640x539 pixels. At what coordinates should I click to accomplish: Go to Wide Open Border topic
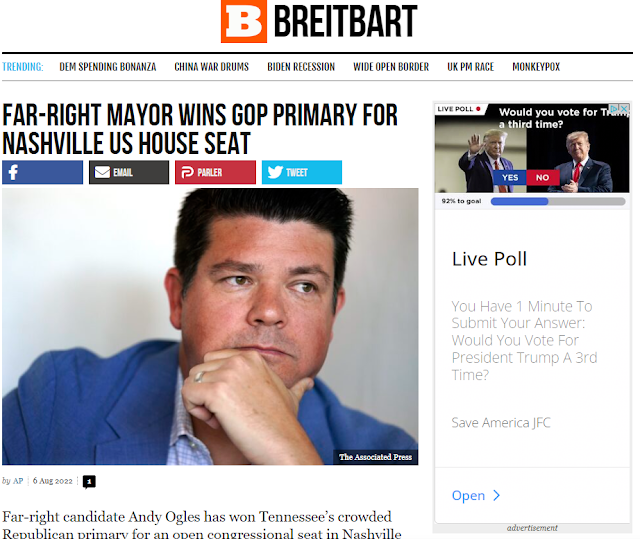click(391, 67)
